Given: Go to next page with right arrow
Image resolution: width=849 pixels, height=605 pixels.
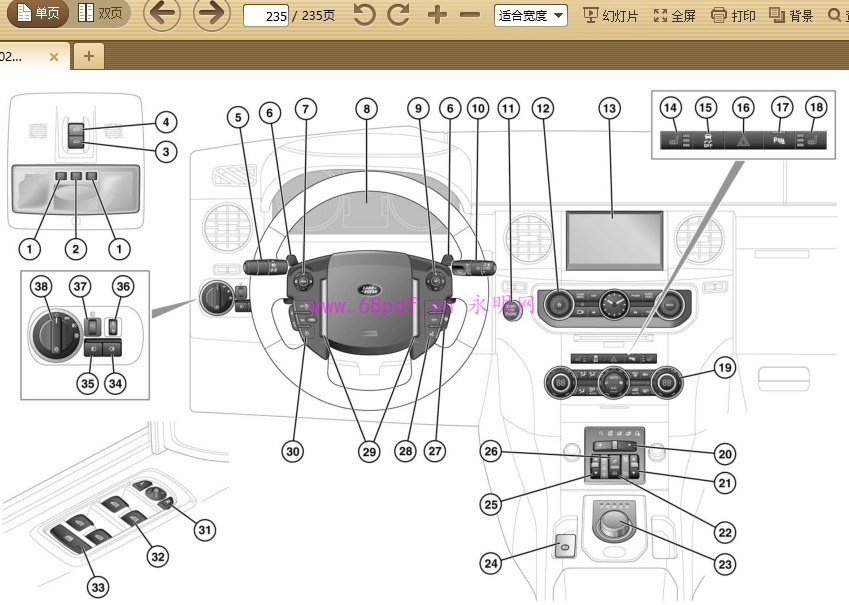Looking at the screenshot, I should point(211,14).
